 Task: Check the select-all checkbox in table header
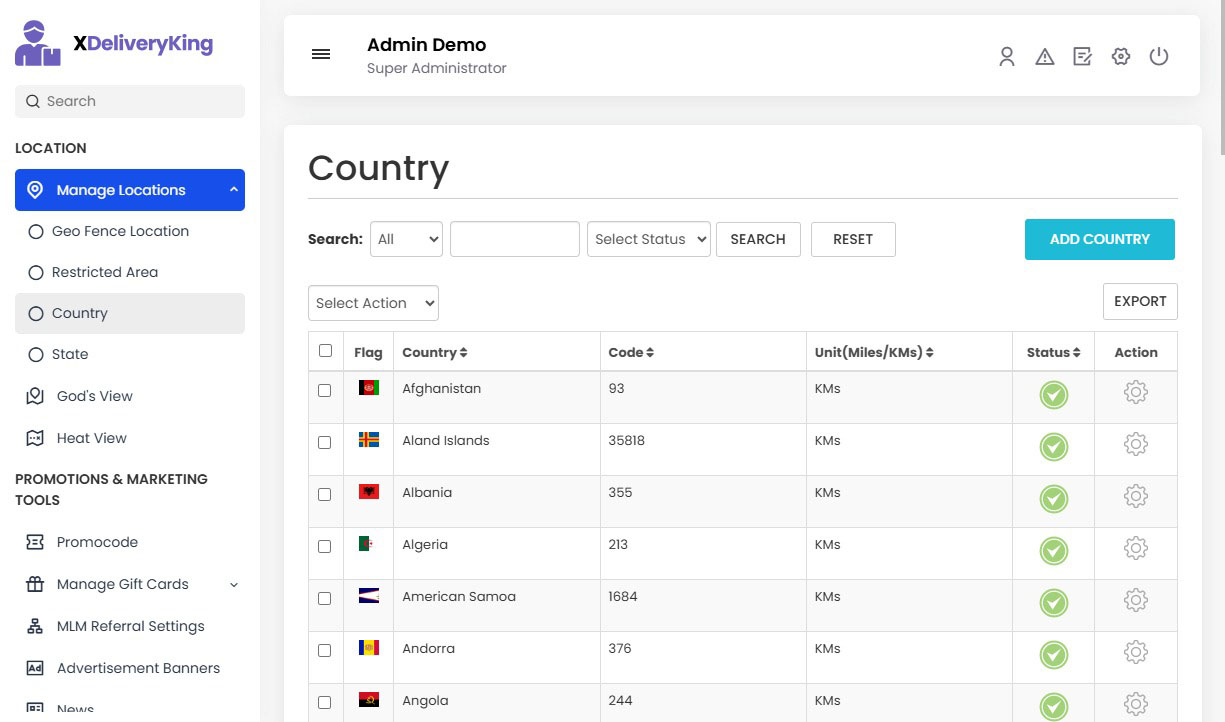325,351
